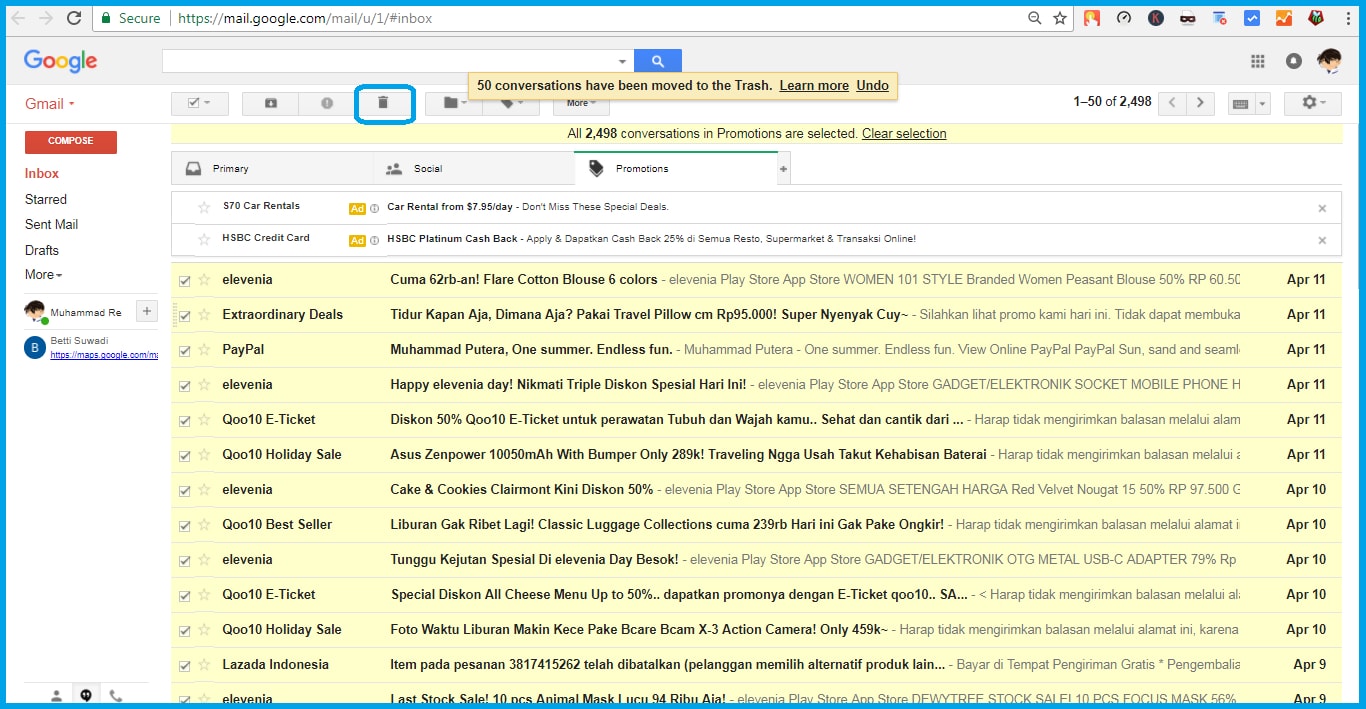
Task: Click the Compose button
Action: tap(71, 141)
